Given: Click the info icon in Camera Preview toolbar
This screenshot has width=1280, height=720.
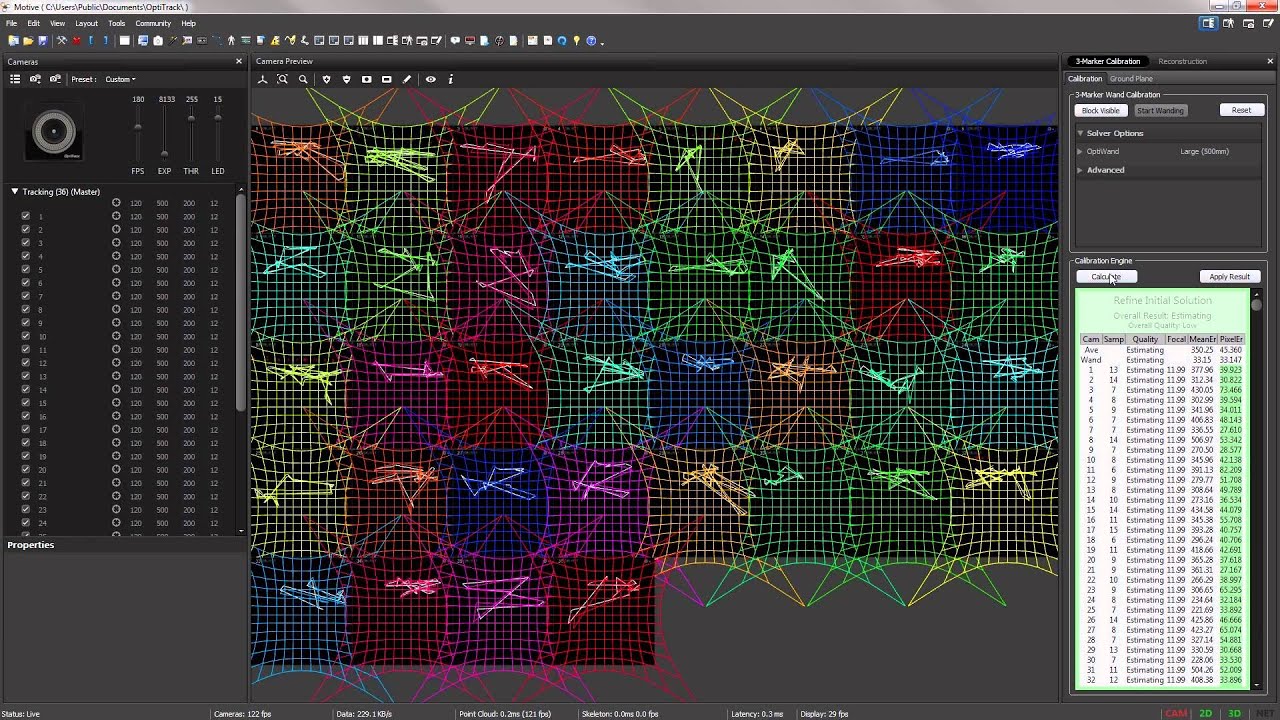Looking at the screenshot, I should click(x=451, y=79).
